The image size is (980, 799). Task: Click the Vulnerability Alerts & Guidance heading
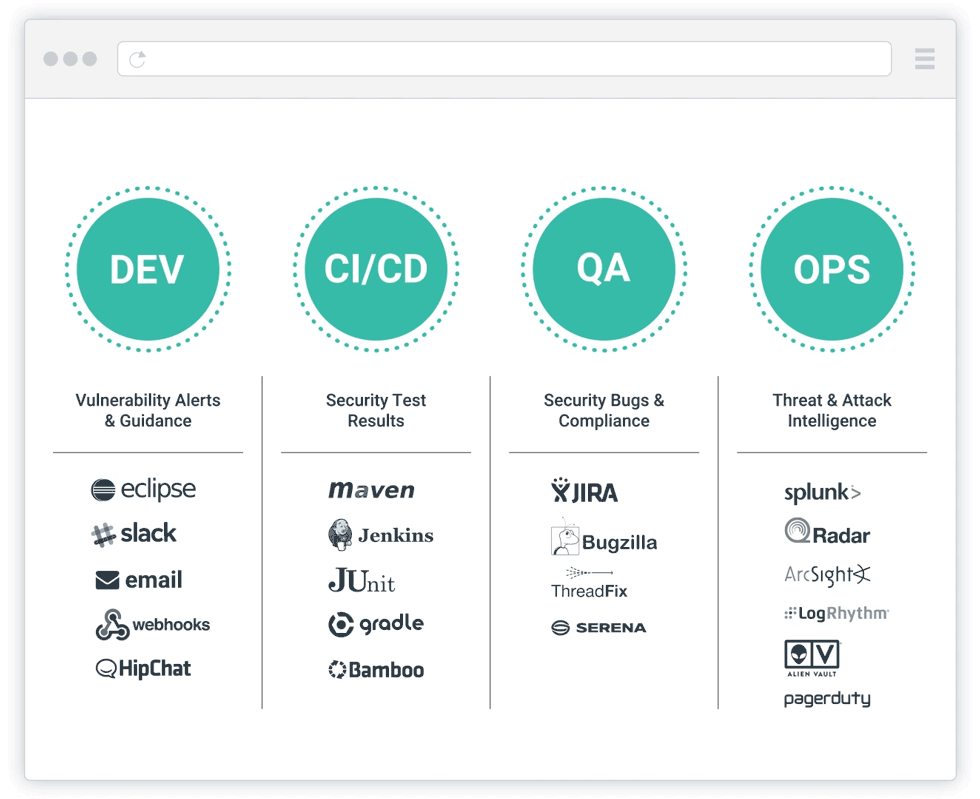tap(148, 410)
